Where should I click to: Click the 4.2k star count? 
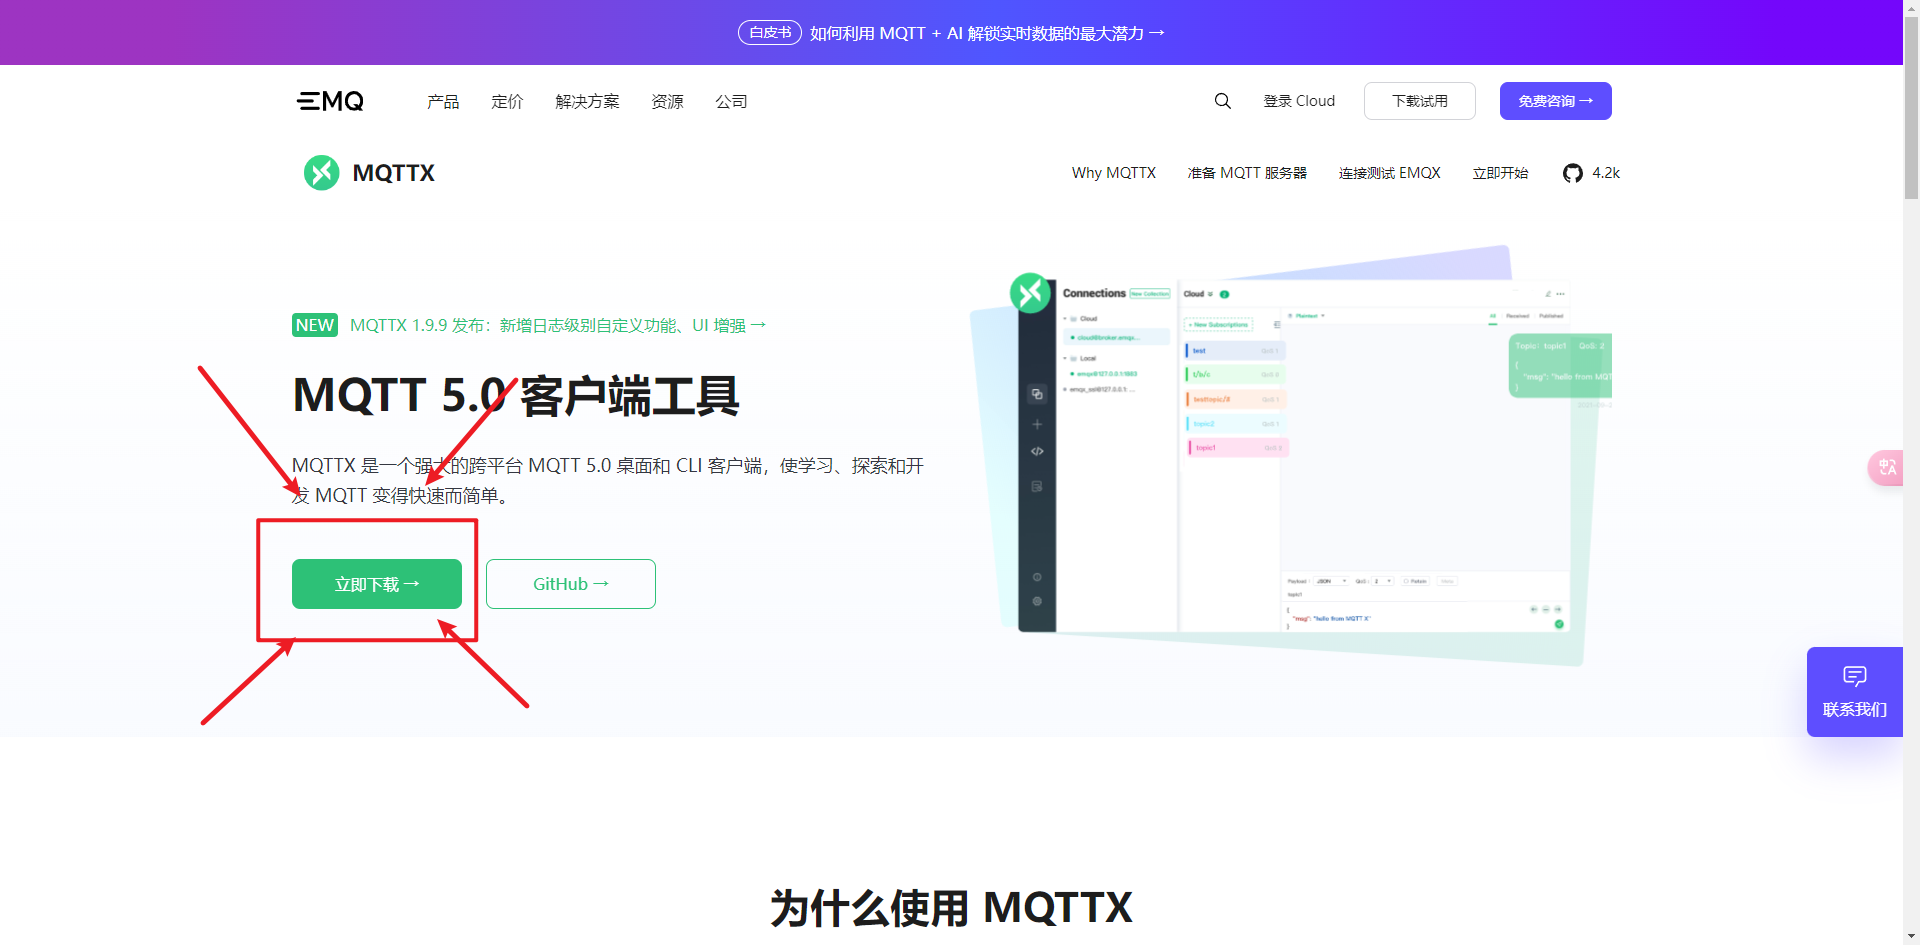point(1606,173)
